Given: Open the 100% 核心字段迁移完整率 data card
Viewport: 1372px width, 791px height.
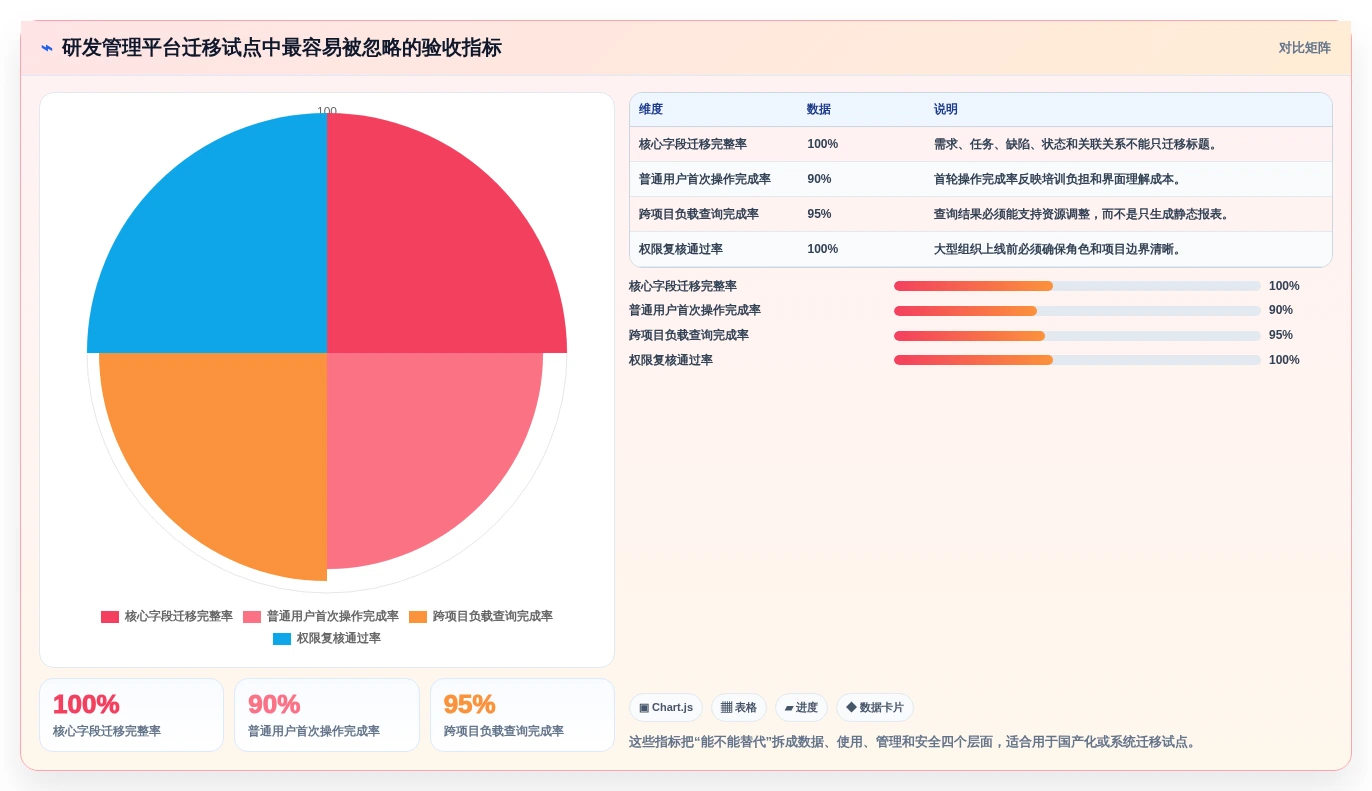Looking at the screenshot, I should pyautogui.click(x=131, y=715).
